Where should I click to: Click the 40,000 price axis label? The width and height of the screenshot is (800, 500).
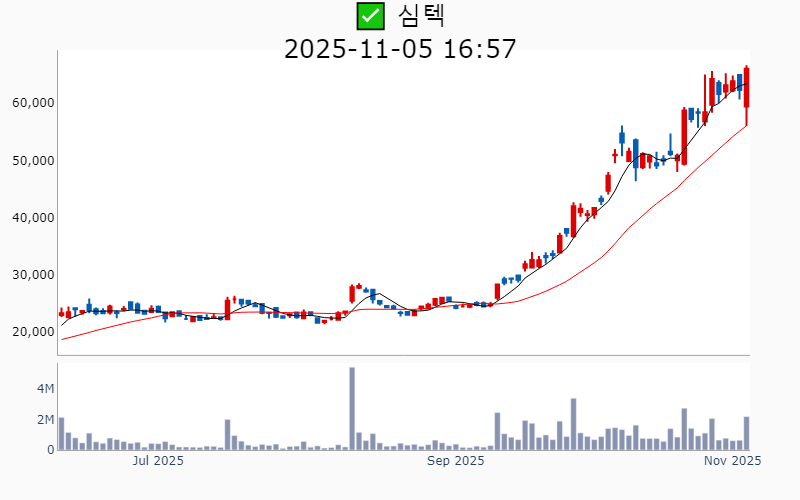[33, 217]
